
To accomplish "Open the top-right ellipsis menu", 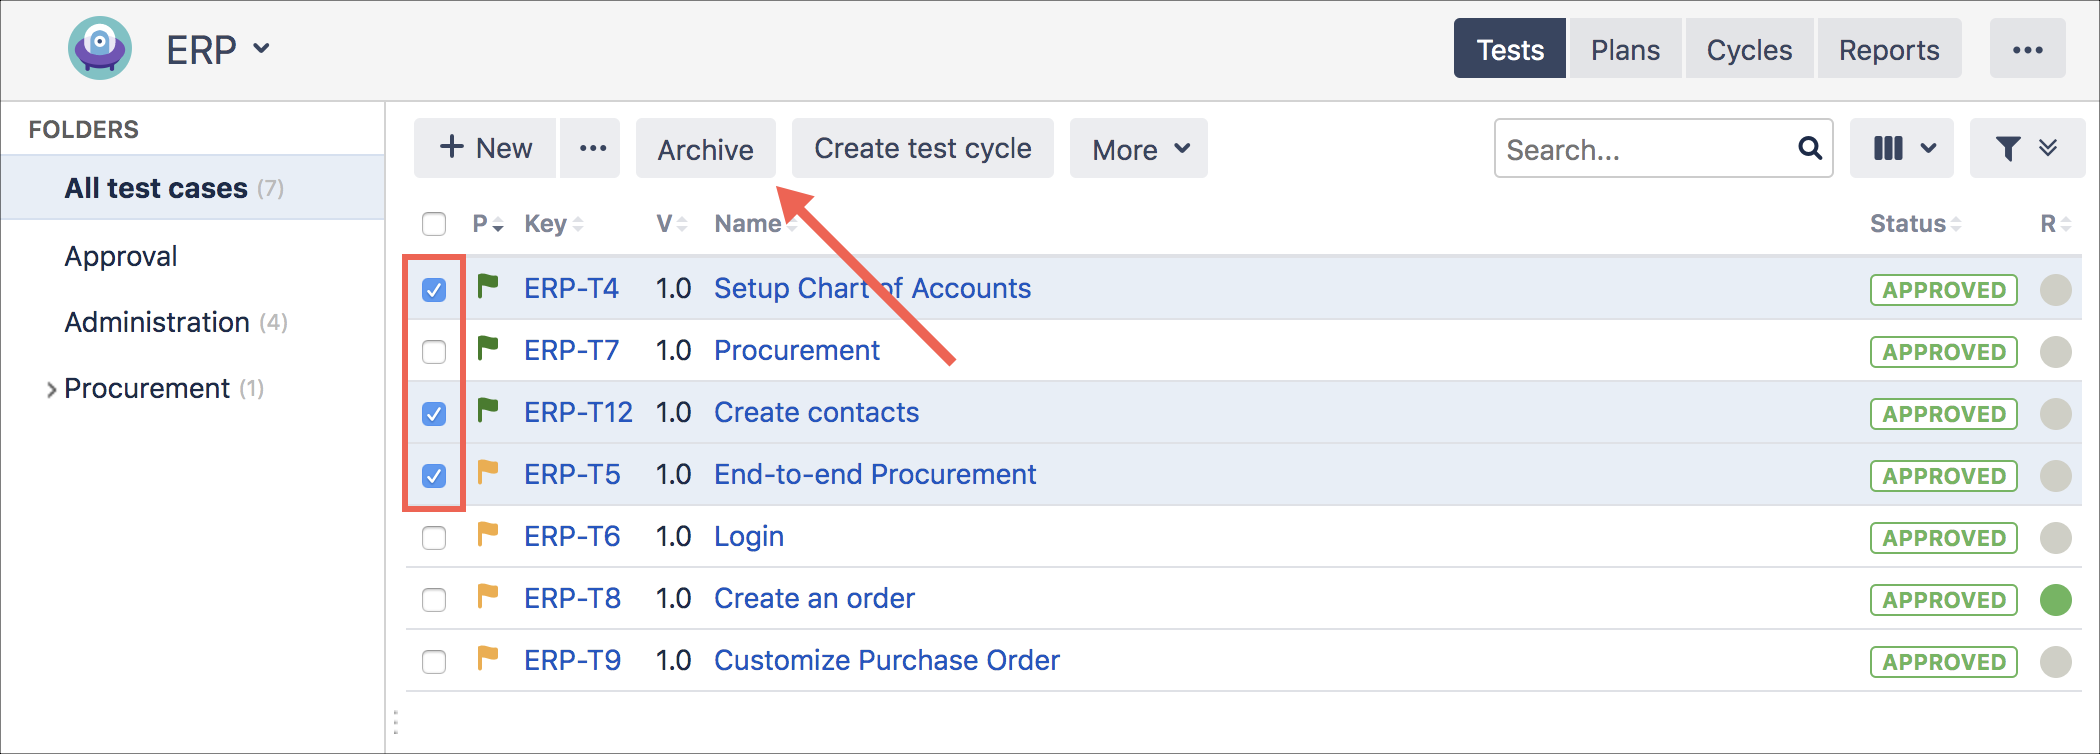I will pos(2027,49).
